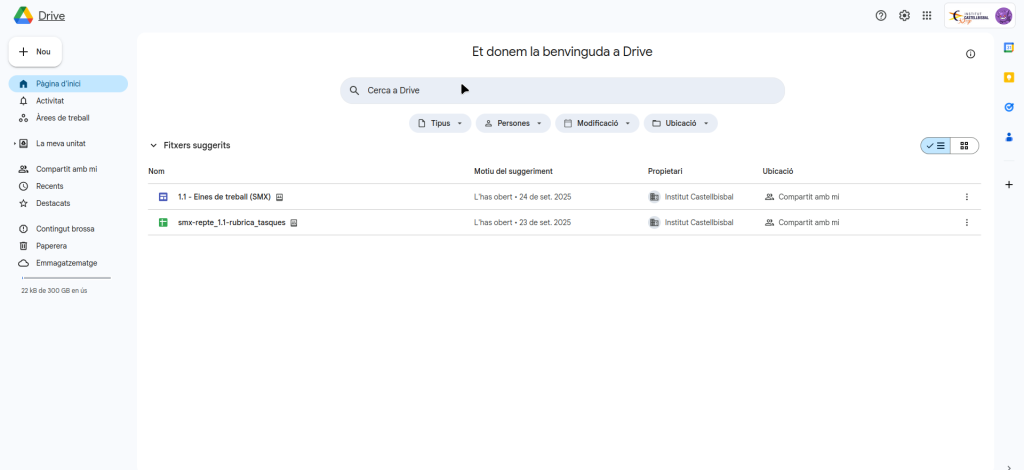Open the Settings gear icon
The height and width of the screenshot is (470, 1024).
(904, 16)
